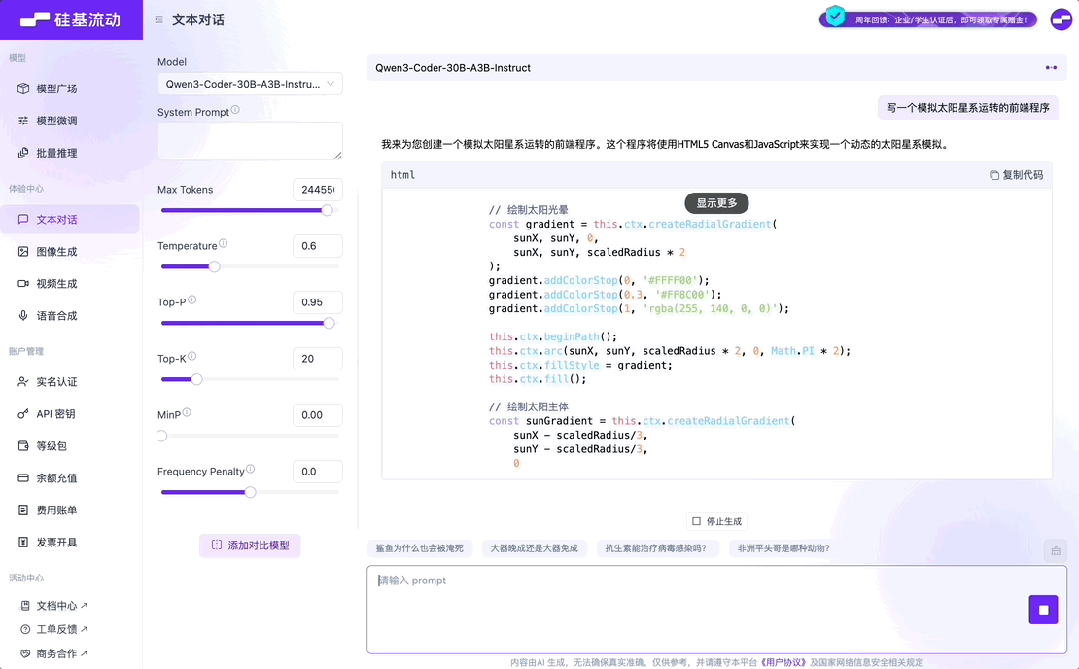Image resolution: width=1079 pixels, height=669 pixels.
Task: Click Frequency Penalty info icon
Action: click(x=250, y=469)
